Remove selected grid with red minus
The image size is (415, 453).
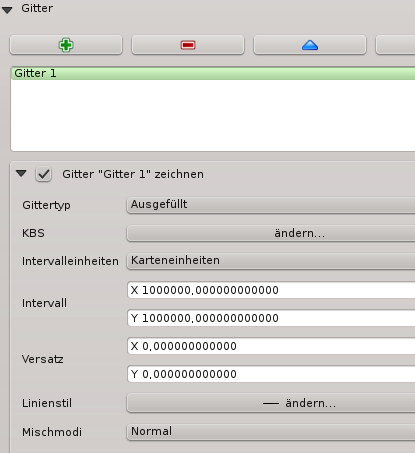(188, 45)
